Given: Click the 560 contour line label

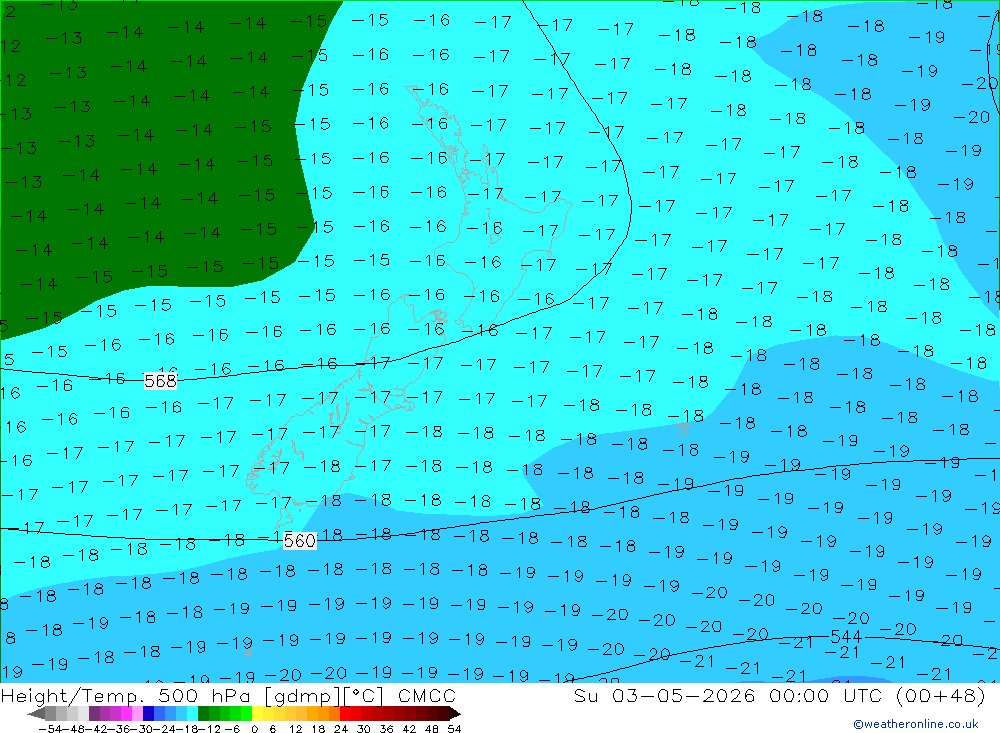Looking at the screenshot, I should pos(299,541).
